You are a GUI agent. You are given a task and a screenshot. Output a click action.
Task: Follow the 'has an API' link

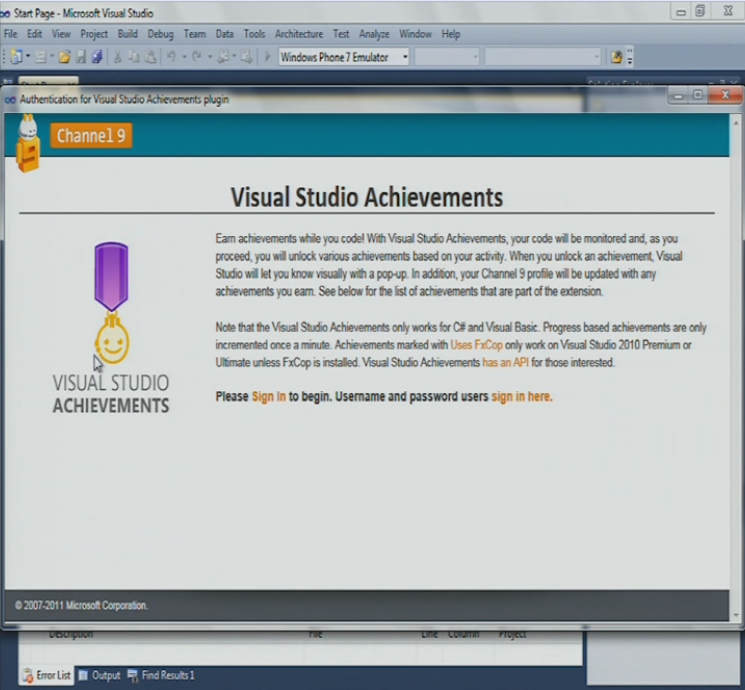coord(505,363)
